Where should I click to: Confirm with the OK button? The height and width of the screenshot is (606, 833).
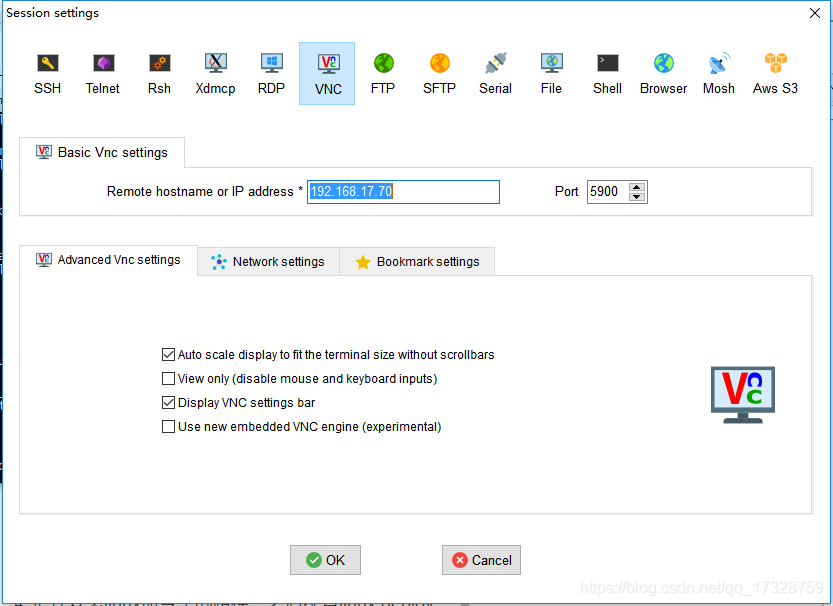coord(325,560)
